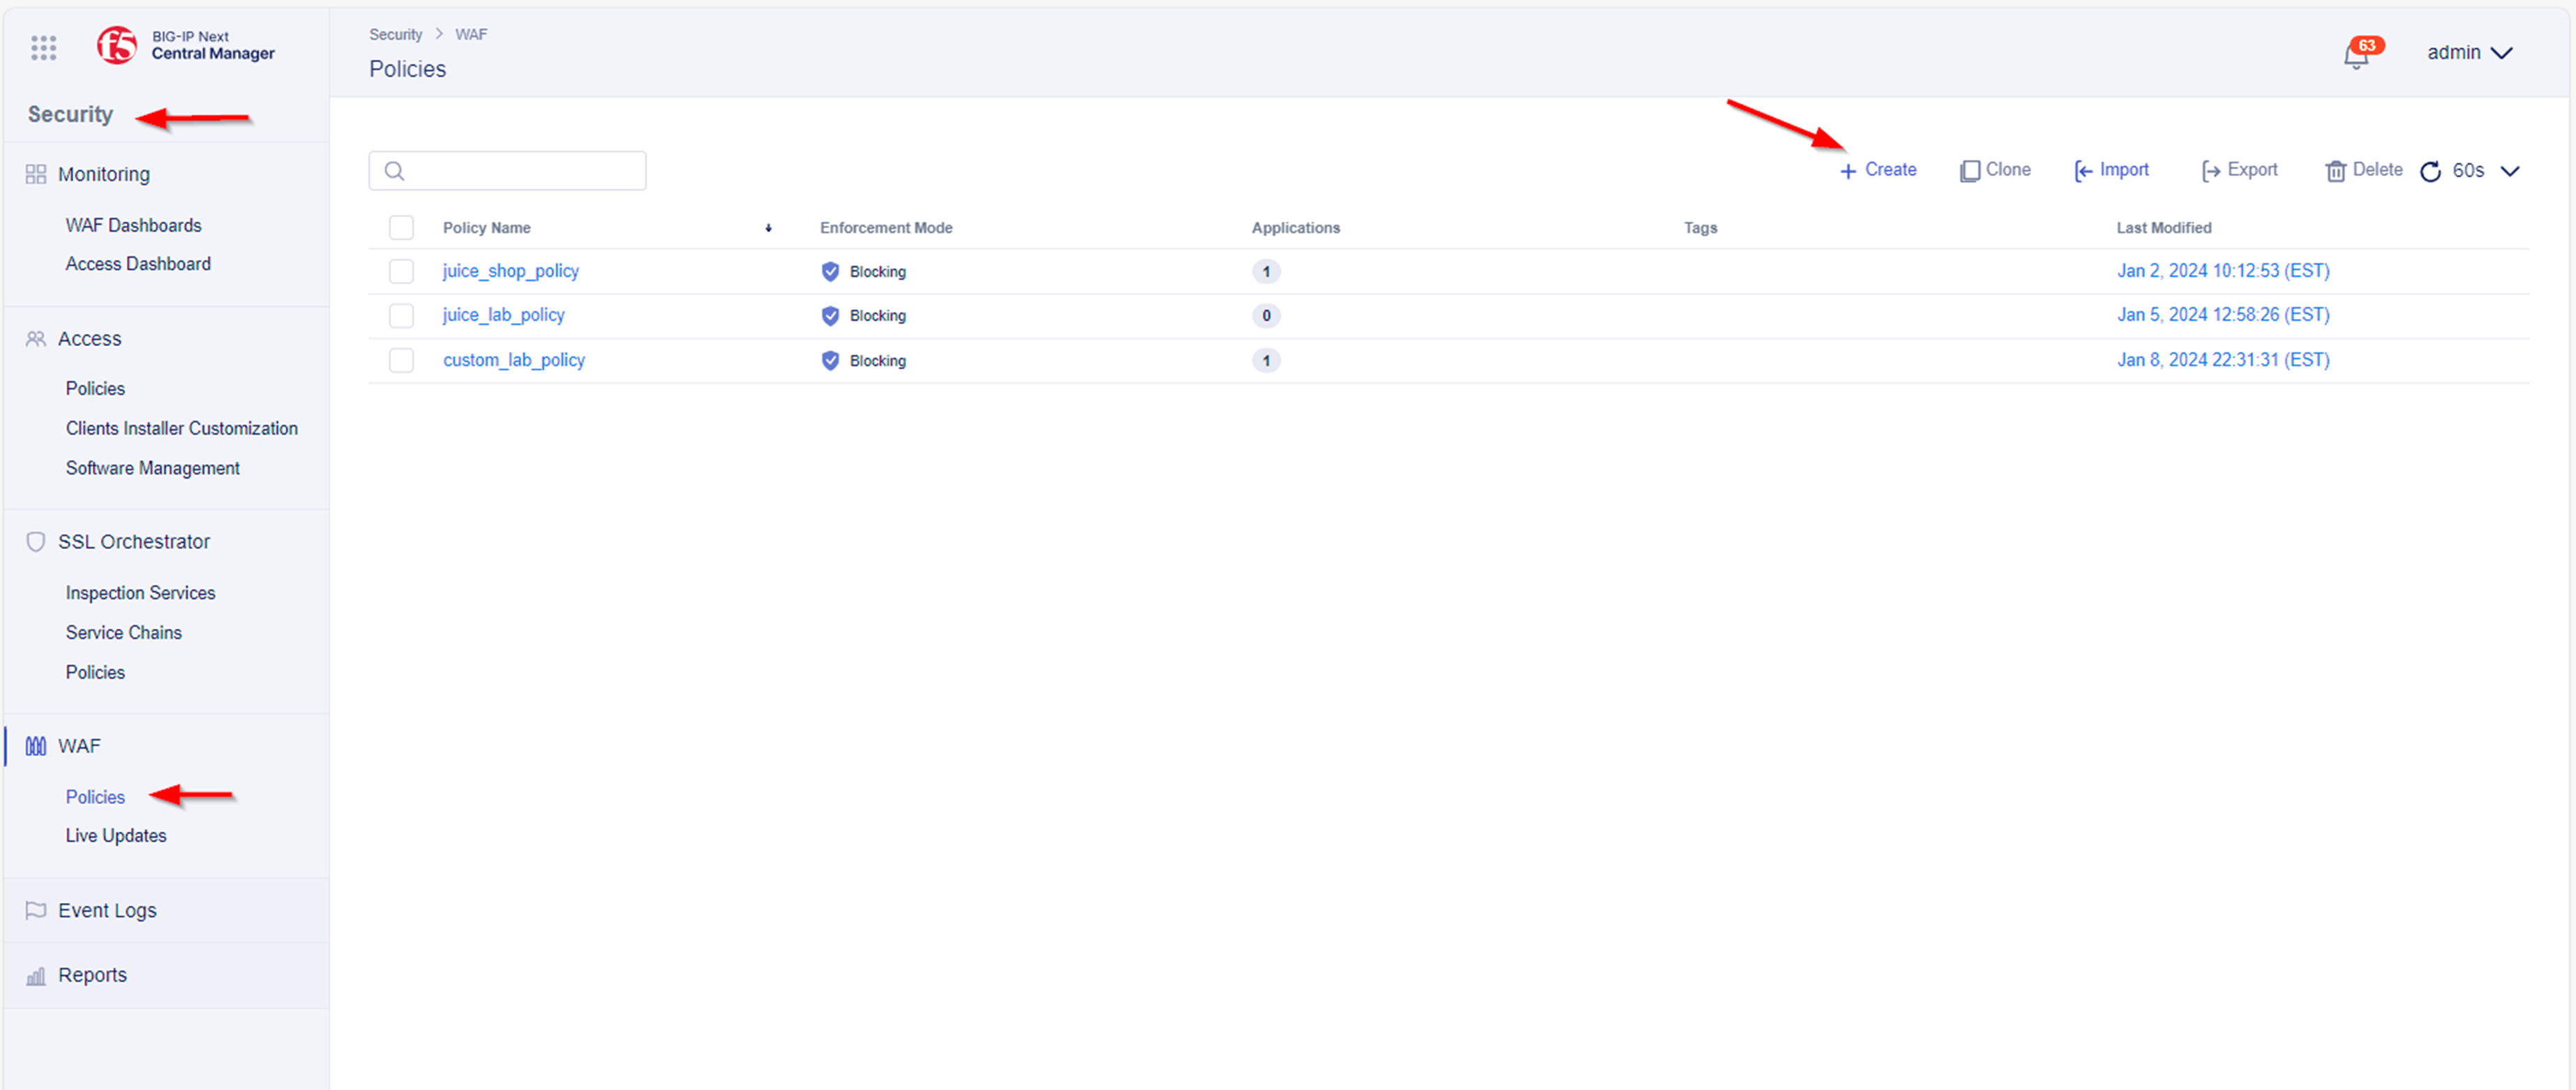Click Applications count 1 for juice_shop_policy

[1266, 272]
